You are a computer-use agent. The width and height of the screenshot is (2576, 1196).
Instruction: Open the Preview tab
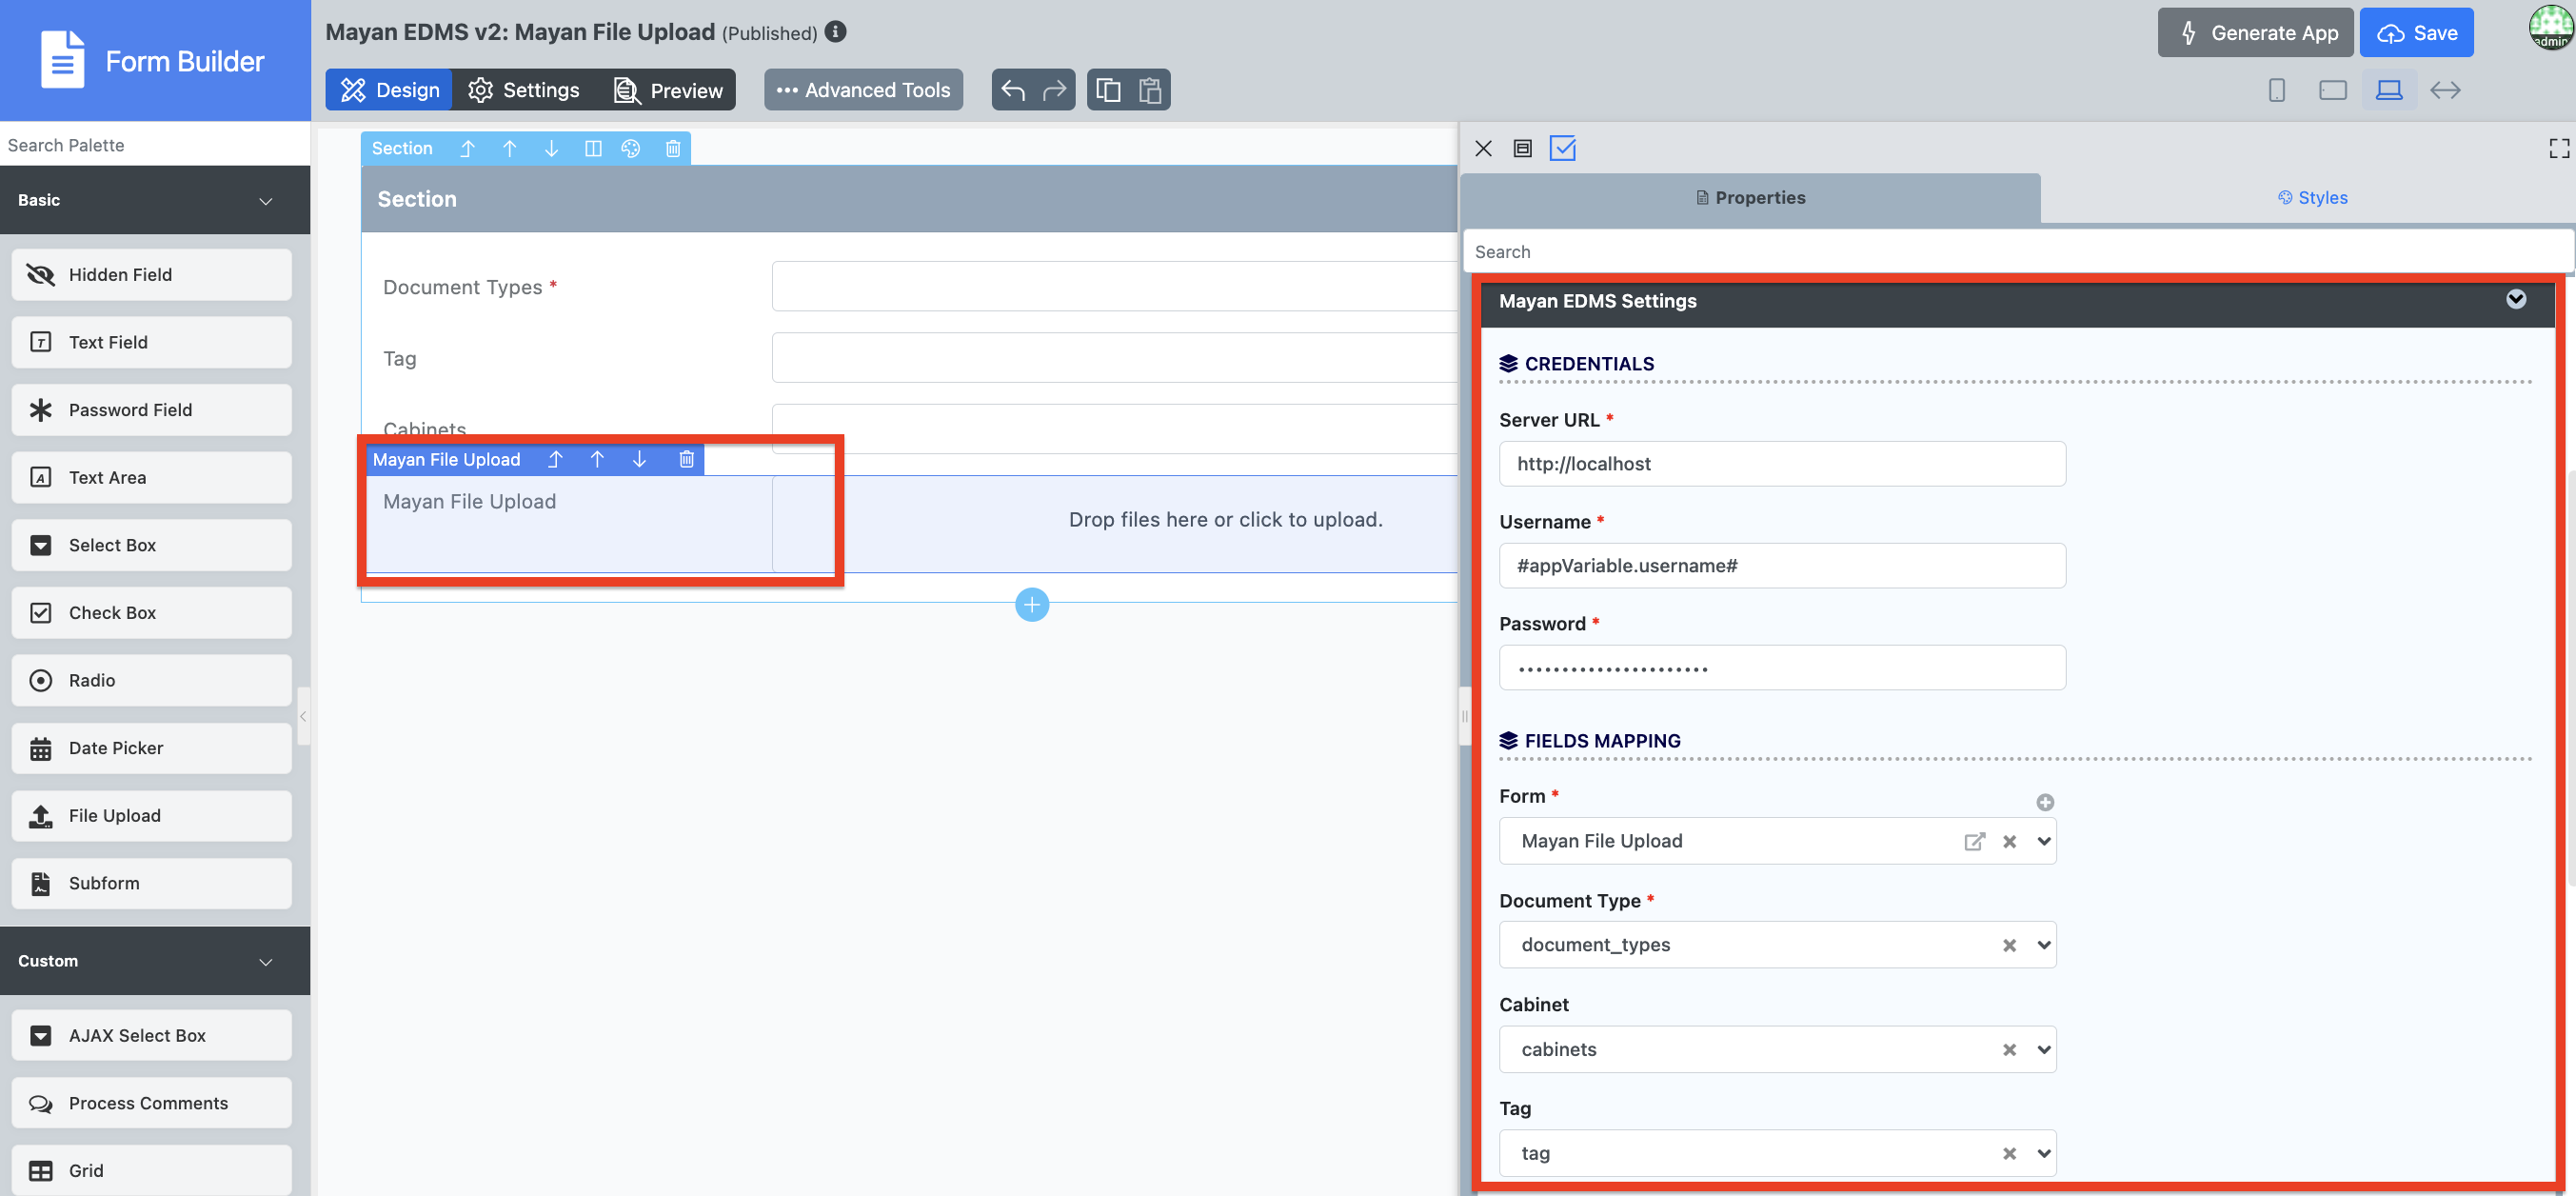click(667, 90)
